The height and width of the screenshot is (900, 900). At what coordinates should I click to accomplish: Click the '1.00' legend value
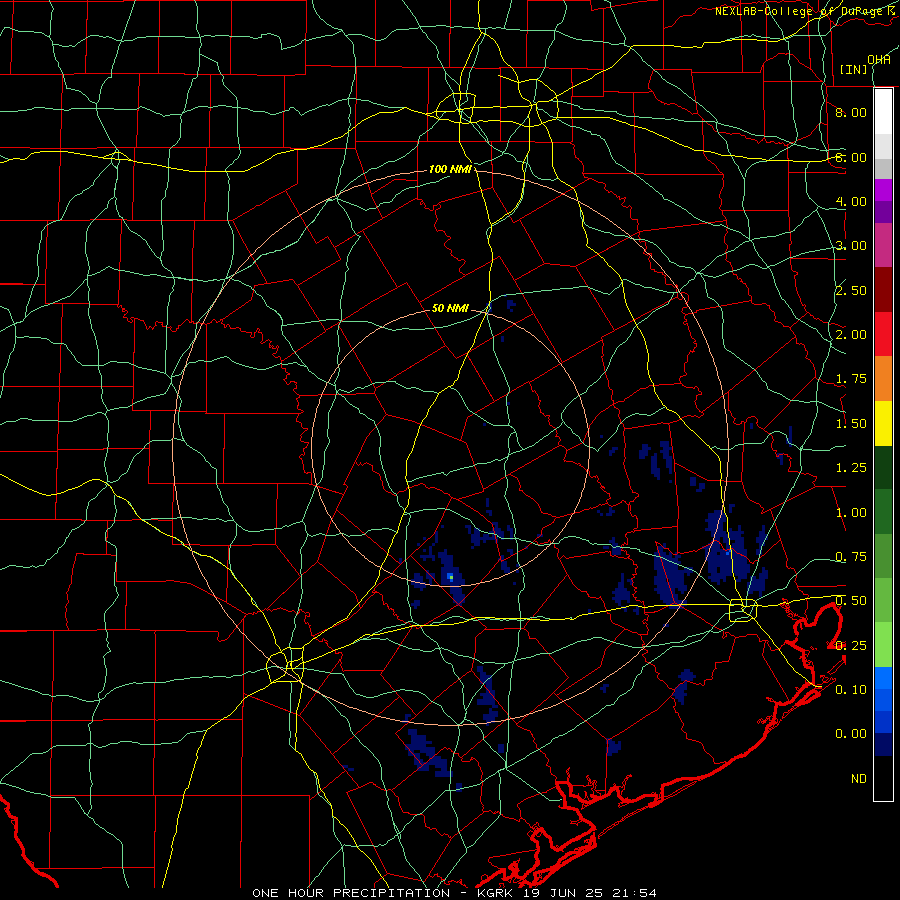click(851, 513)
